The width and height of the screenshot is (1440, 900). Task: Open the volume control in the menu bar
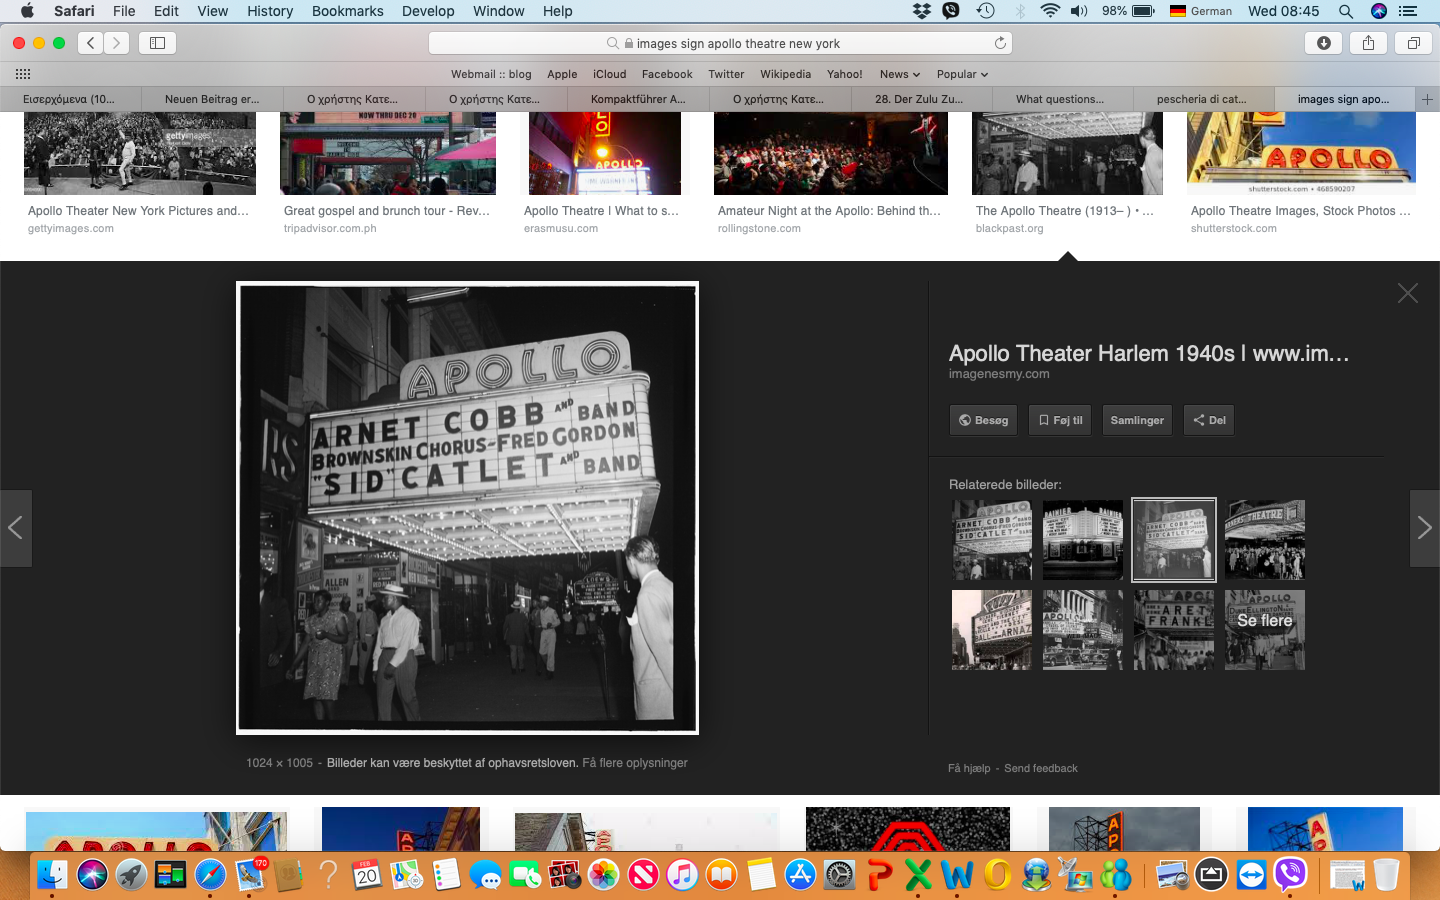(1079, 11)
